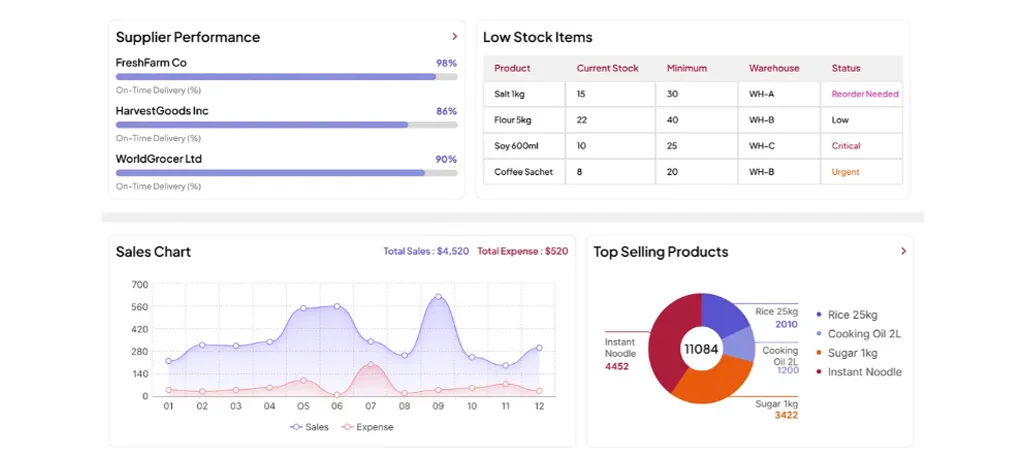Click Current Stock value 15 for Salt
1026x466 pixels.
coord(581,94)
